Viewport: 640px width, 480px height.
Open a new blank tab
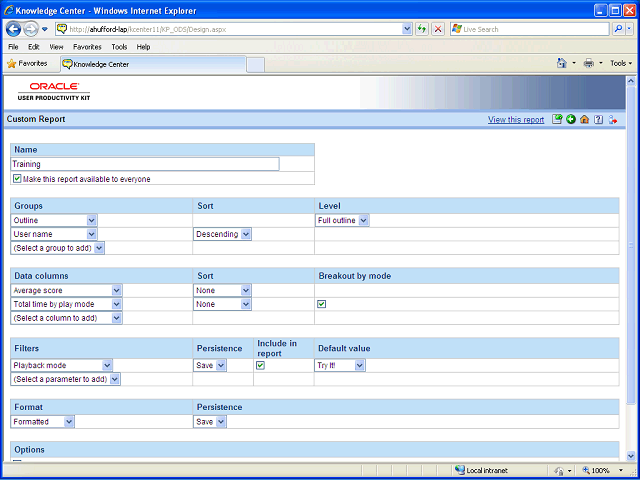pyautogui.click(x=256, y=65)
